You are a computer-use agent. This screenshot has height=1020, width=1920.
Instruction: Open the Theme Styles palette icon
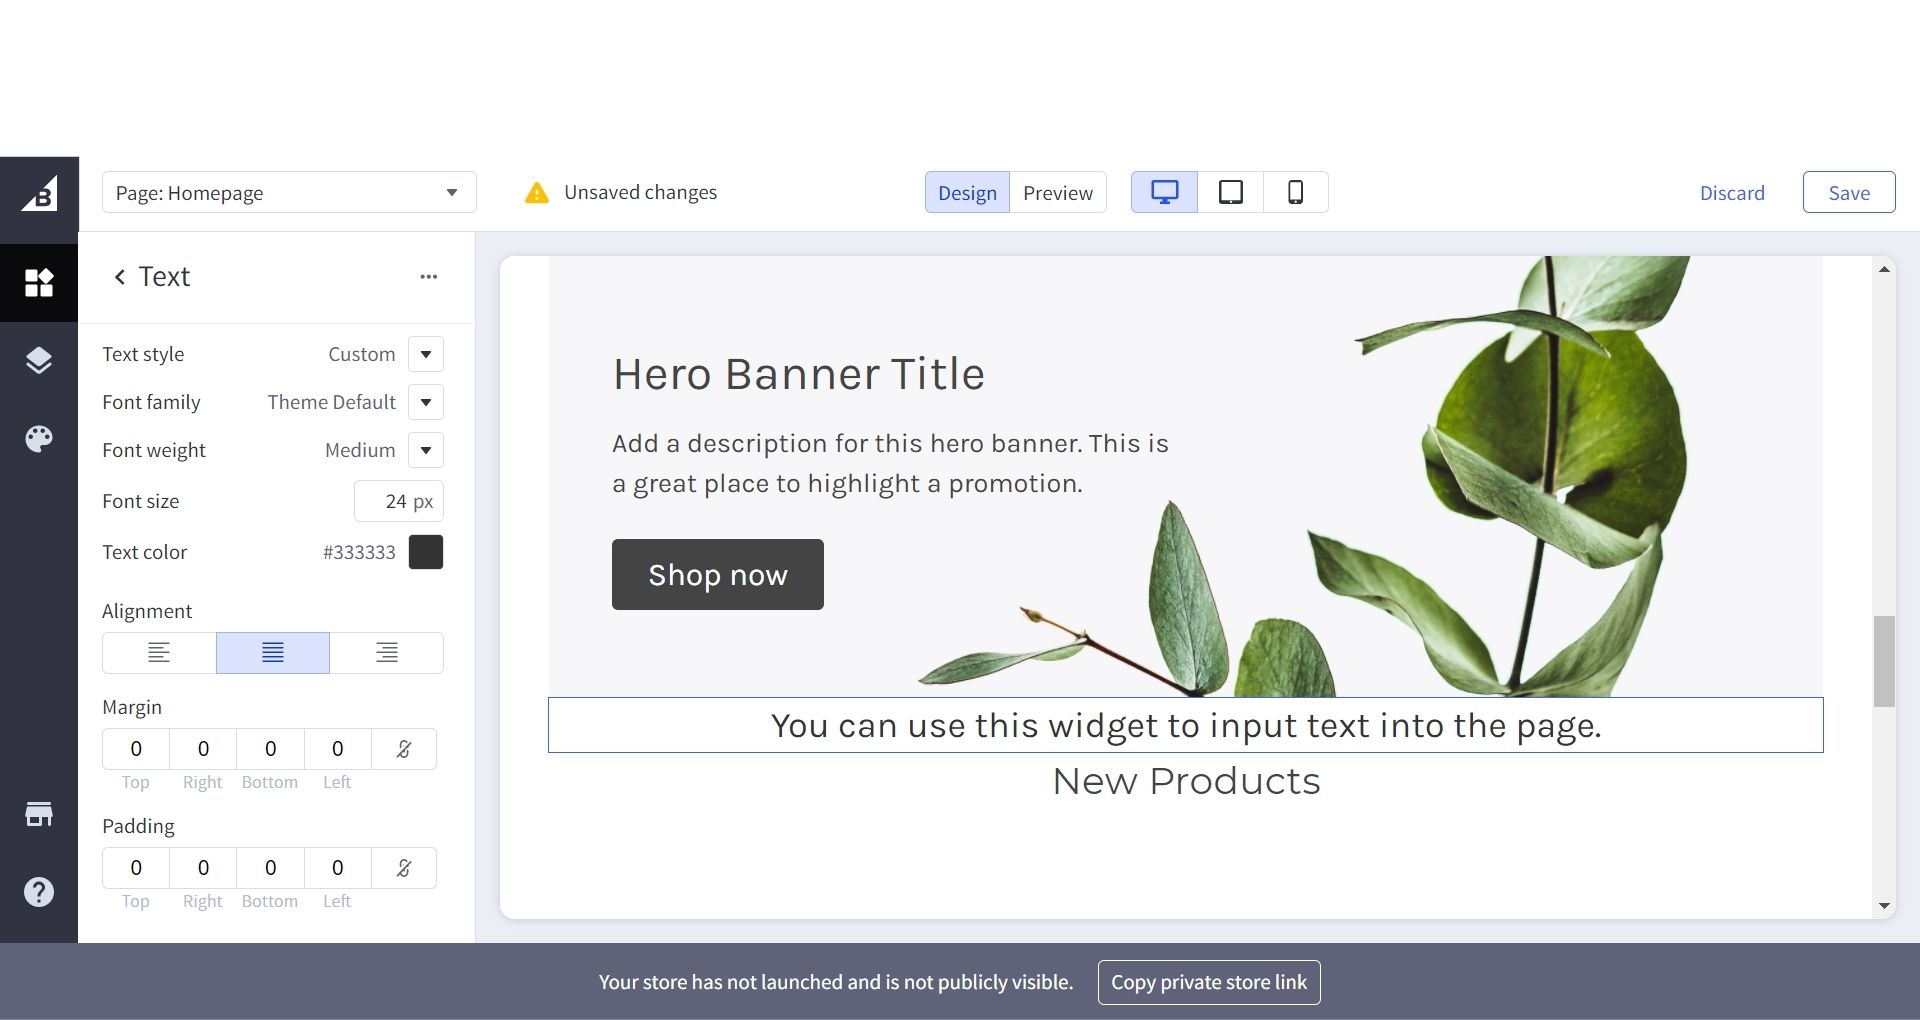pos(39,439)
